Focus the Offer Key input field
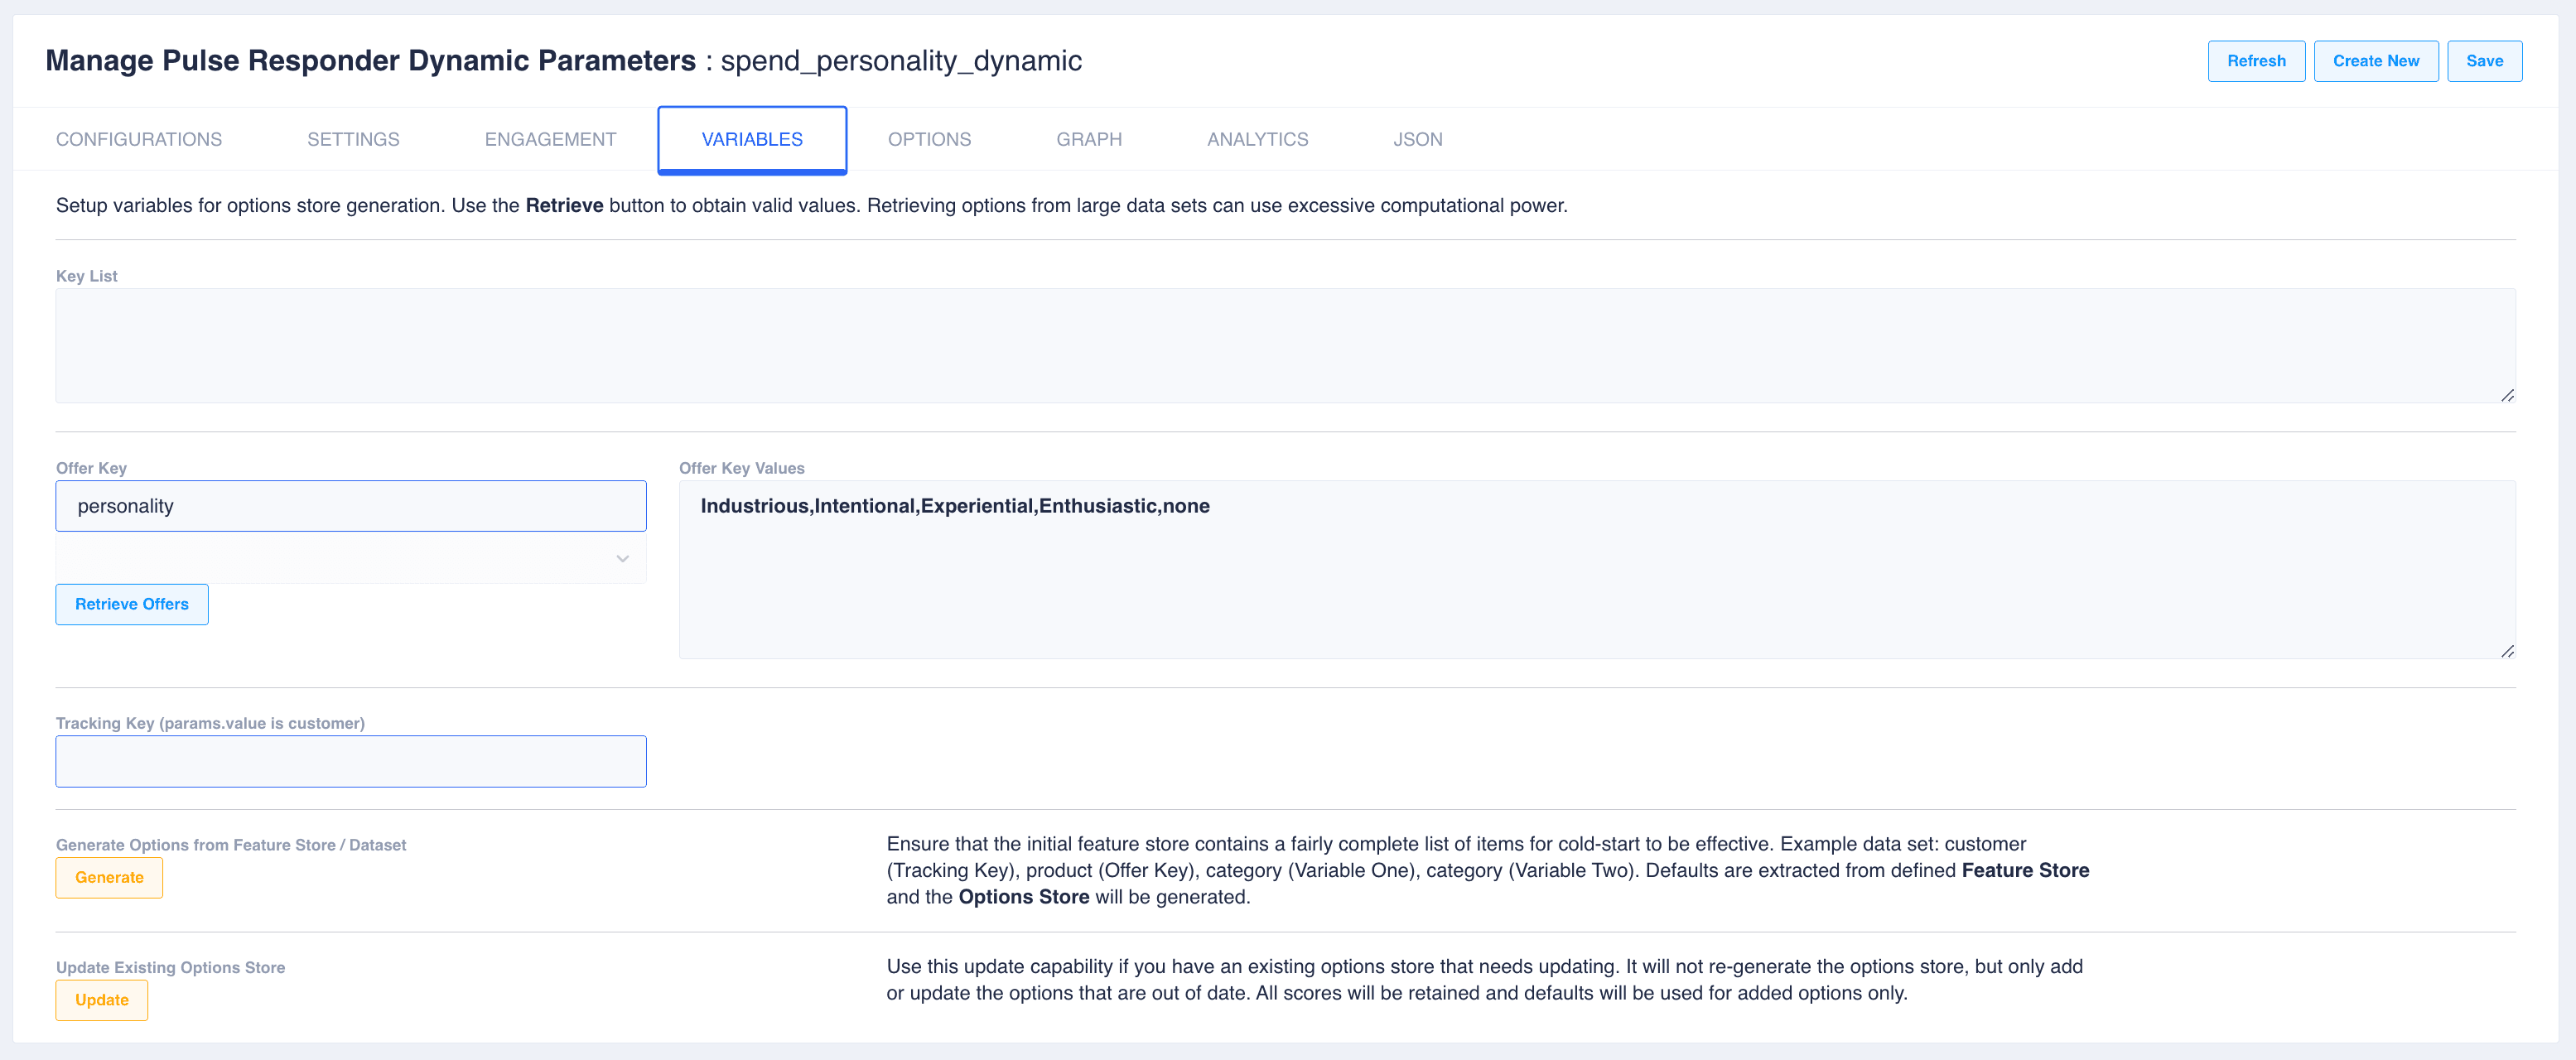Image resolution: width=2576 pixels, height=1060 pixels. (351, 506)
